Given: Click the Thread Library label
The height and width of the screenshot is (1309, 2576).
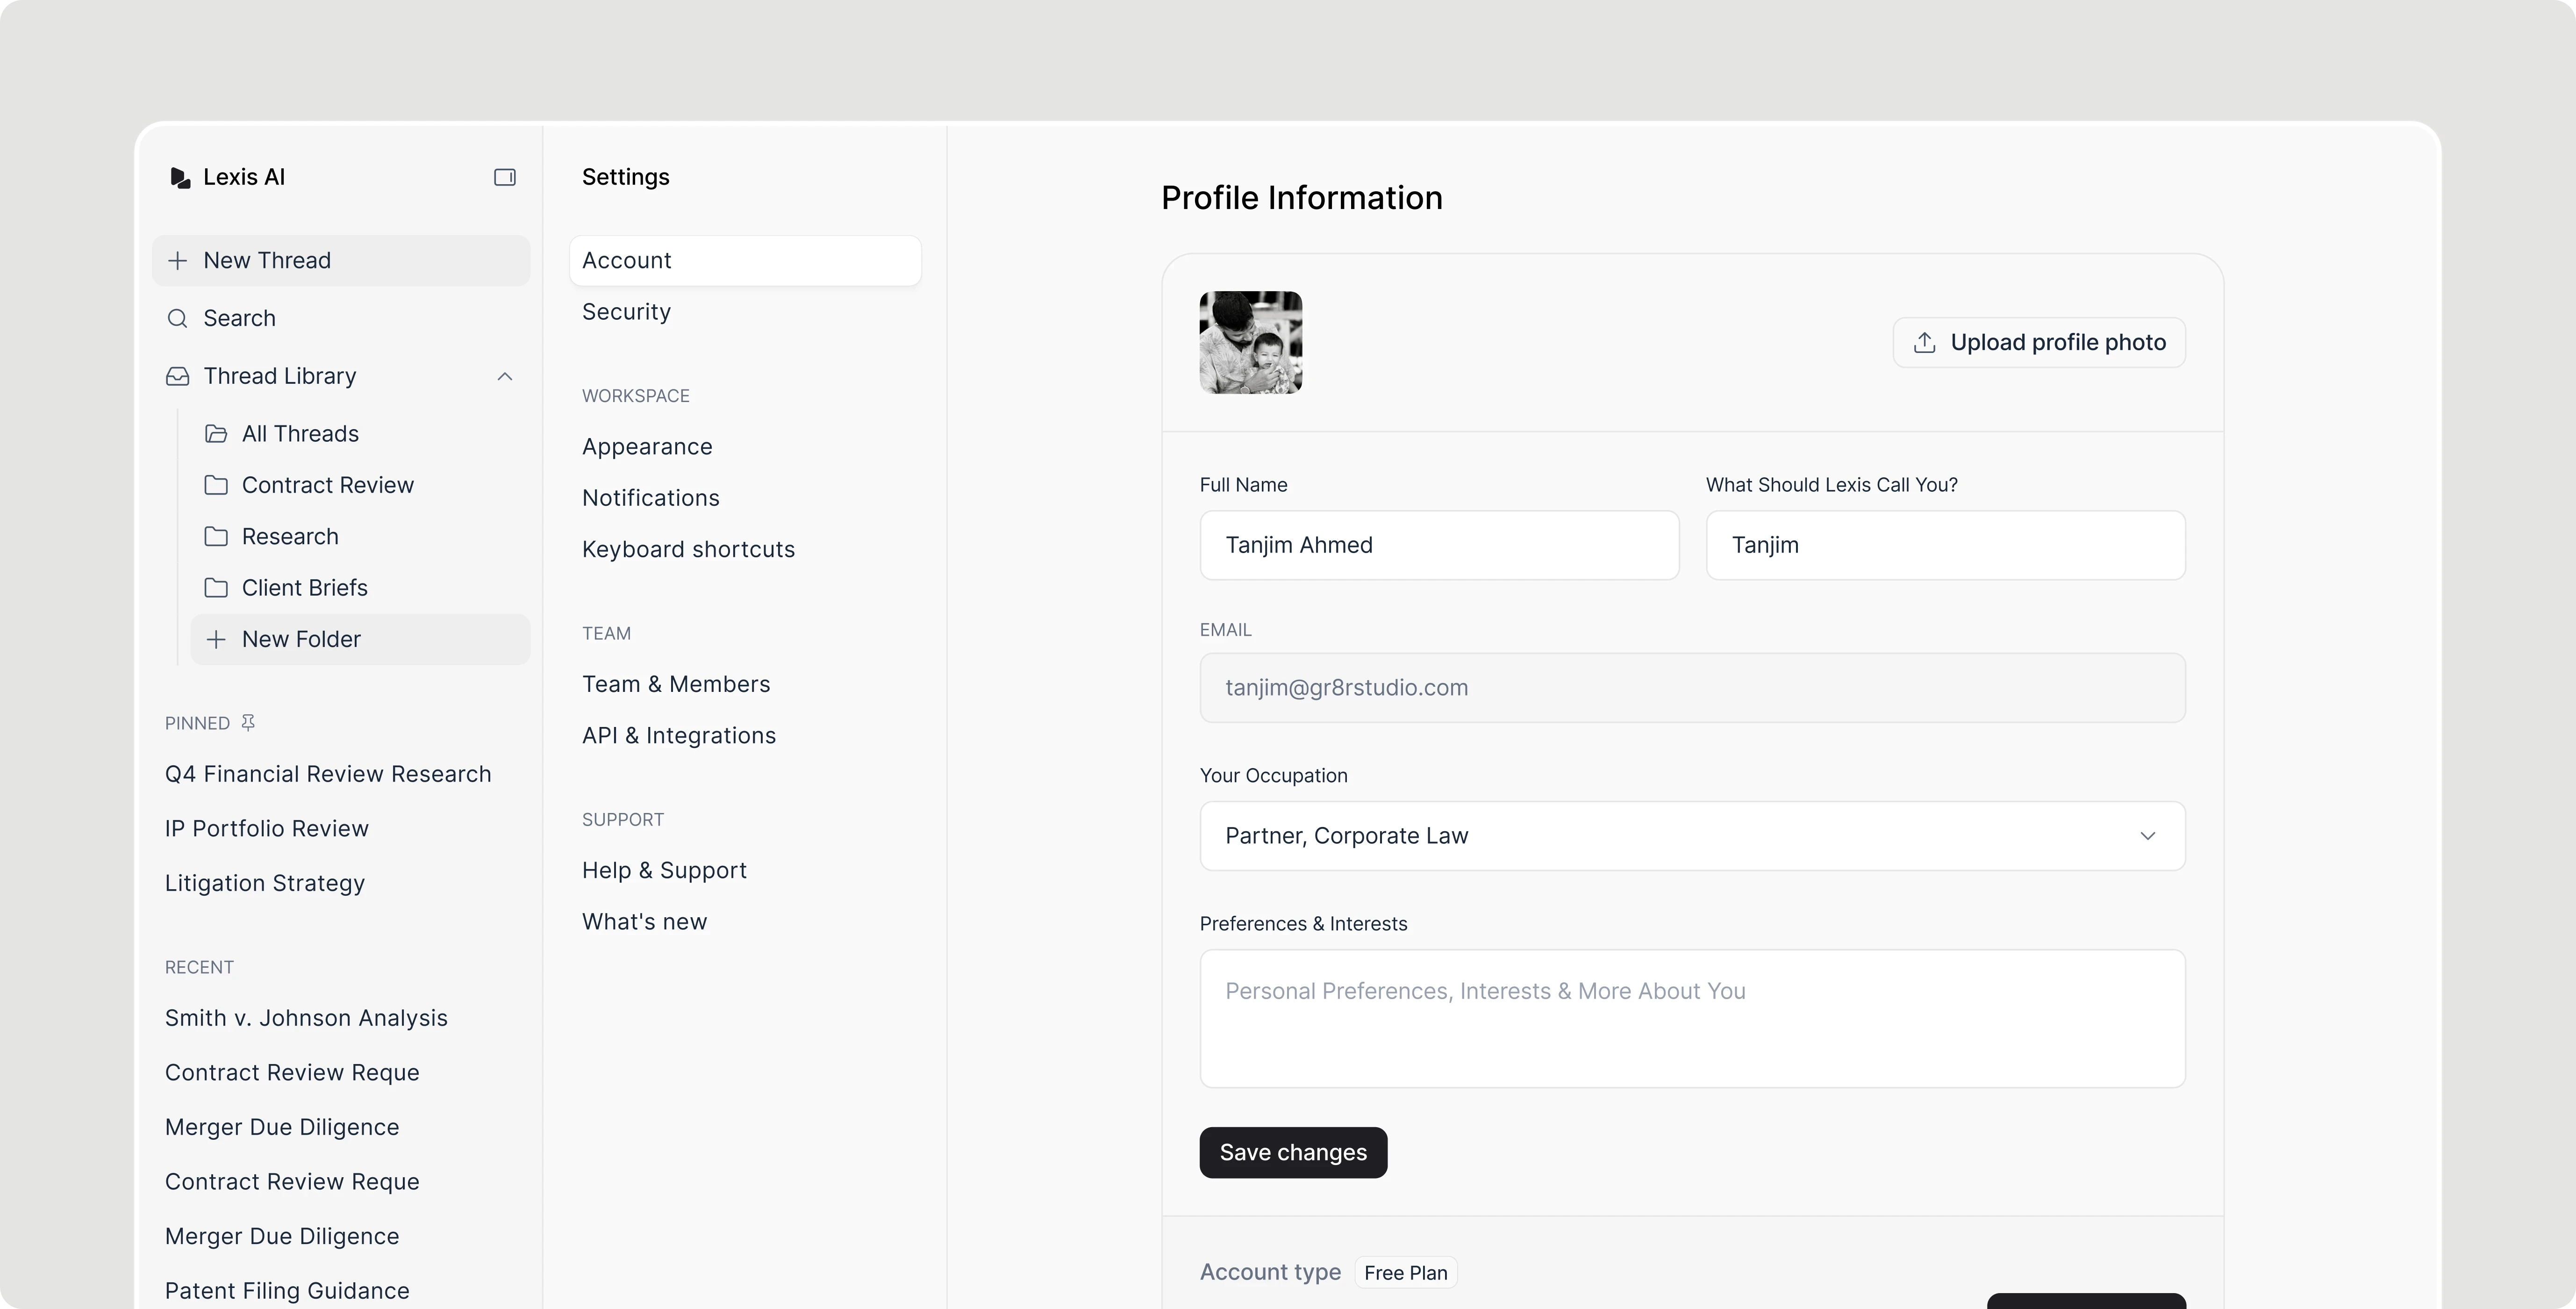Looking at the screenshot, I should tap(280, 376).
